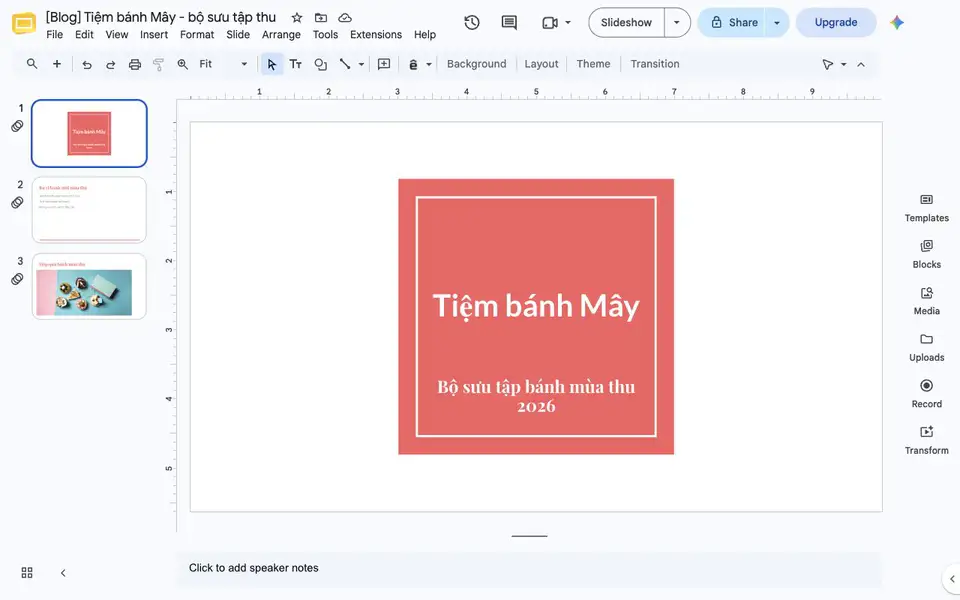Screen dimensions: 960x600
Task: Switch to grid view
Action: [27, 572]
